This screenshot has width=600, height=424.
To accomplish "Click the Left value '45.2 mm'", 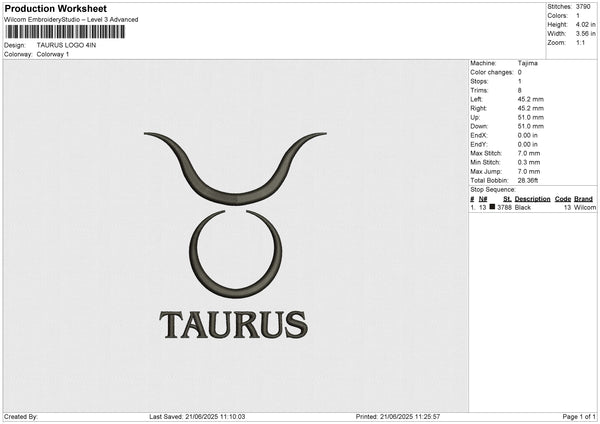I will tap(530, 99).
